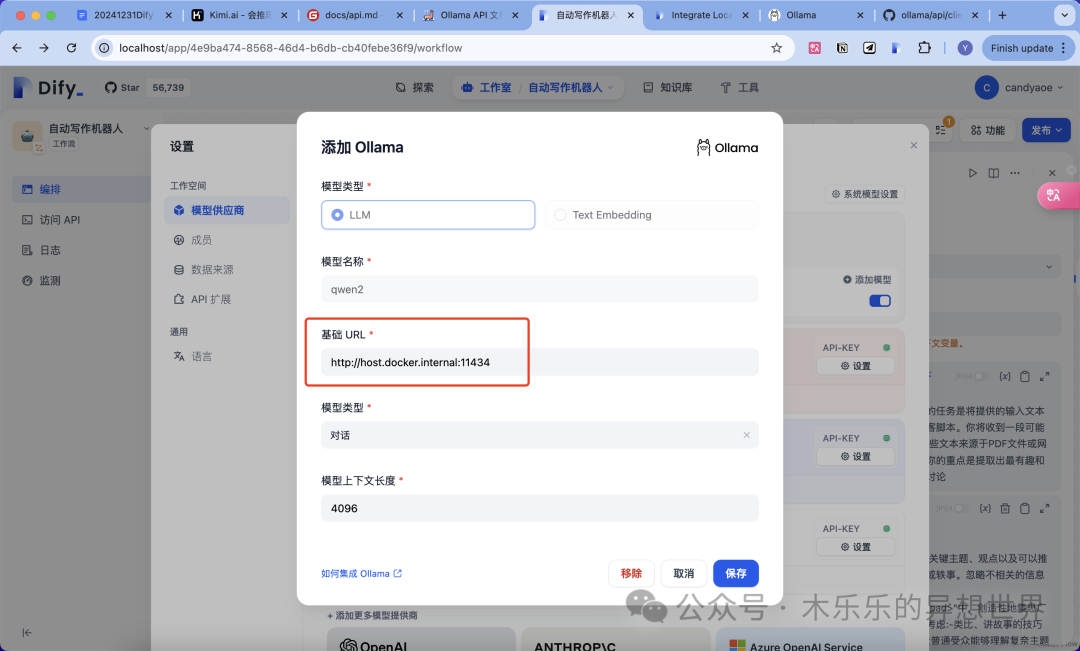Image resolution: width=1080 pixels, height=651 pixels.
Task: Open the candyaoe account menu
Action: (1019, 87)
